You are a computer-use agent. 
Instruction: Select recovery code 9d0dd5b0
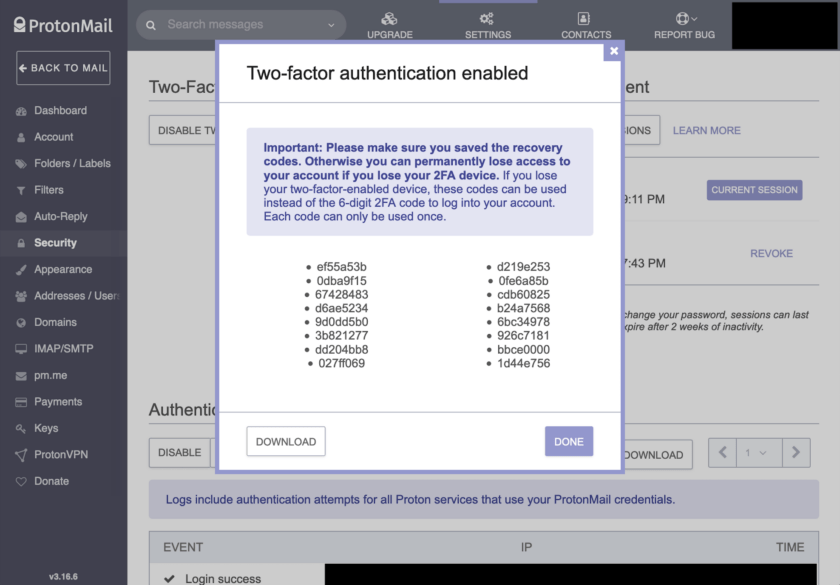pos(341,322)
